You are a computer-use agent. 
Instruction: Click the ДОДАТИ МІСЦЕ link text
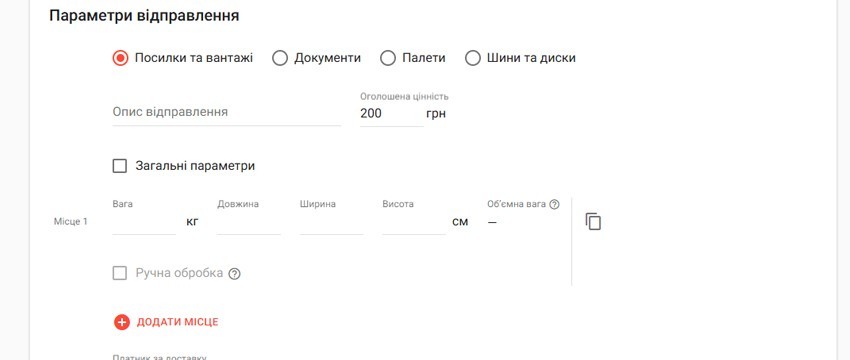coord(177,322)
